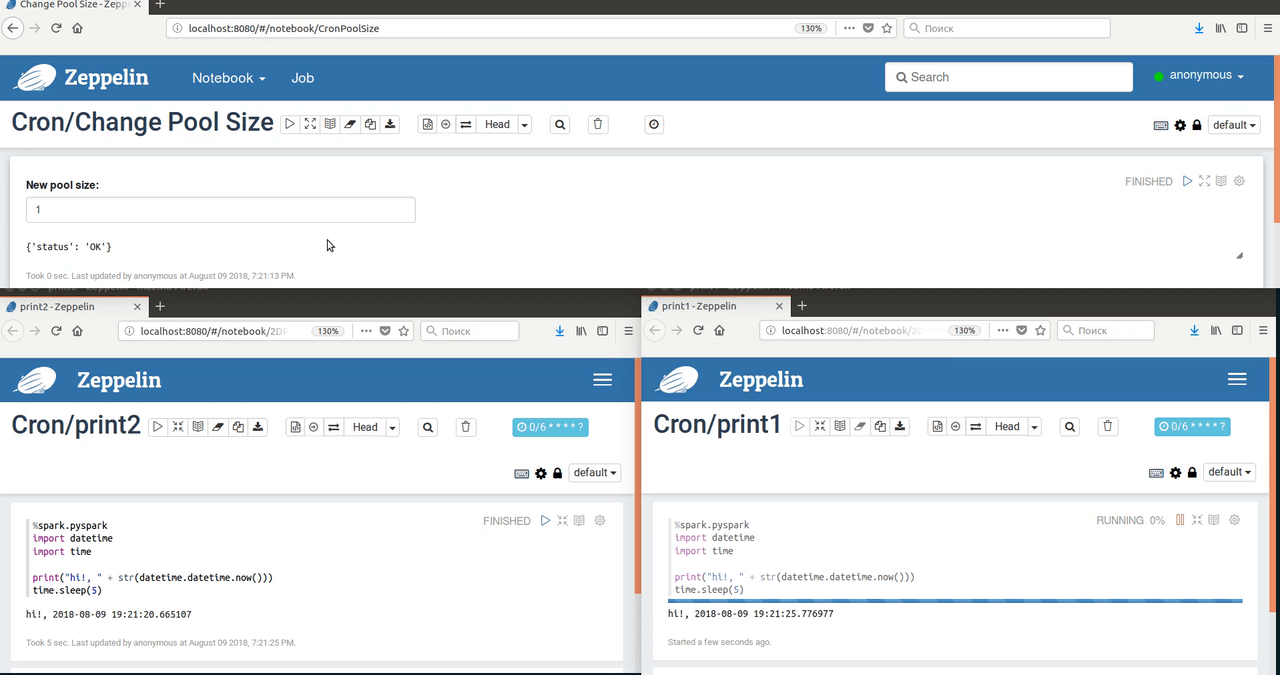Run the FINISHED paragraph in Cron/print2

tap(545, 520)
